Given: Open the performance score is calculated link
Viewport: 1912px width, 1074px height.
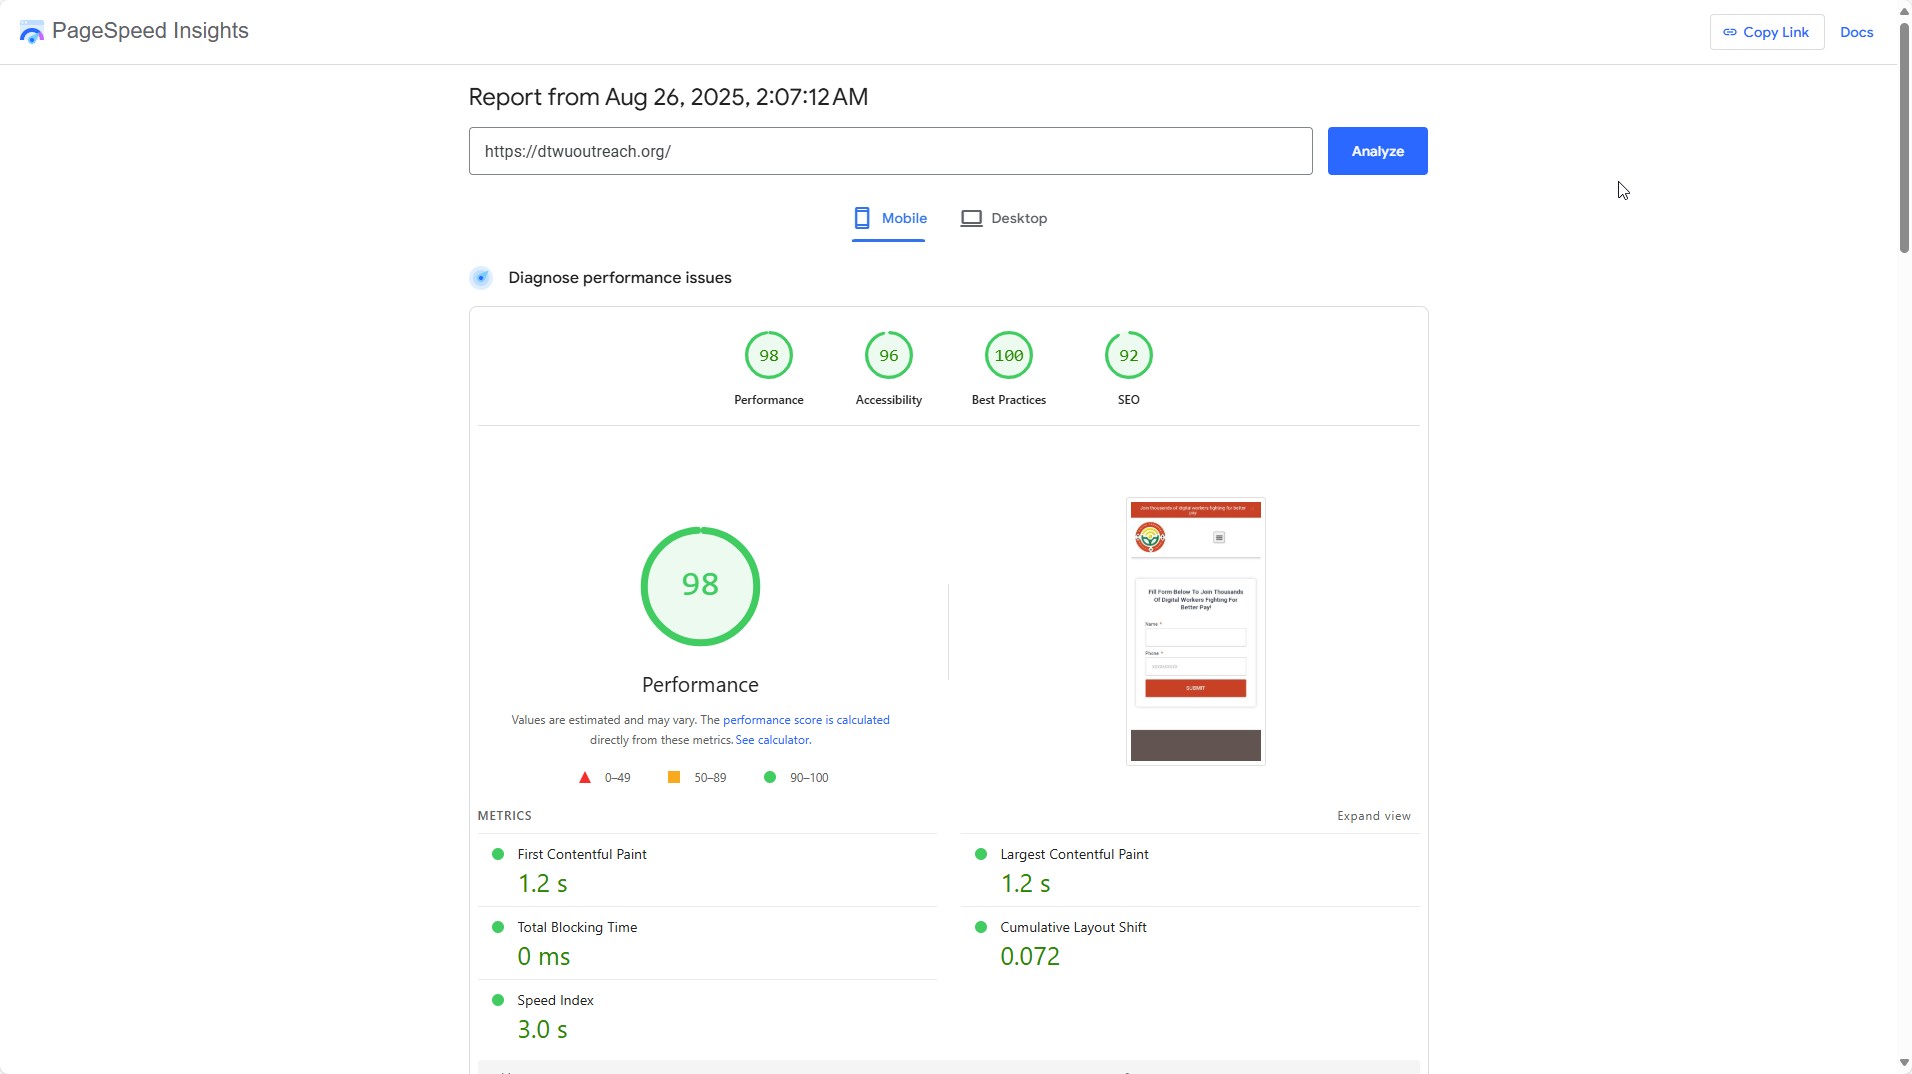Looking at the screenshot, I should click(x=806, y=720).
